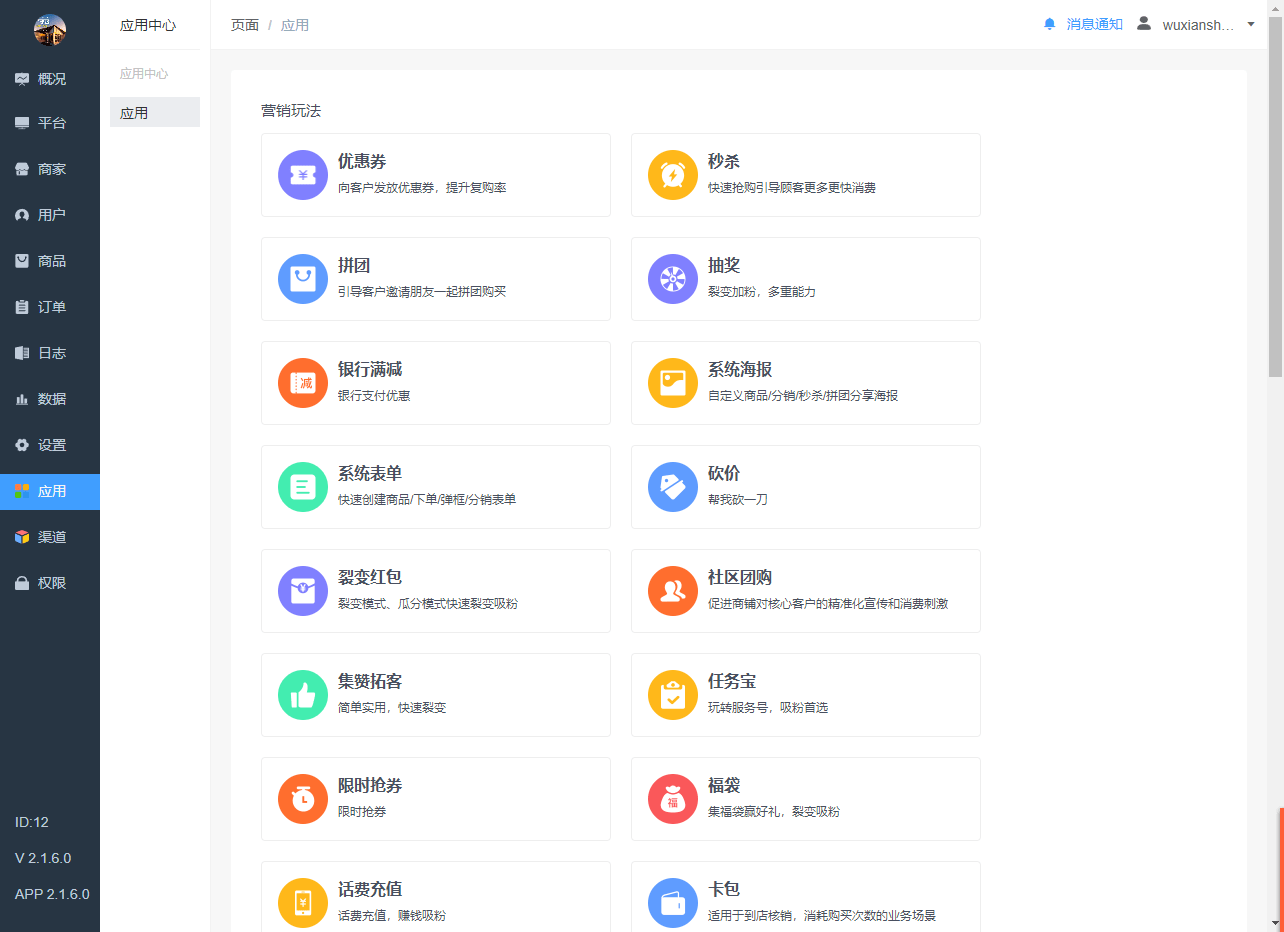Click the coupon (优惠券) purple ticket icon

pyautogui.click(x=302, y=175)
